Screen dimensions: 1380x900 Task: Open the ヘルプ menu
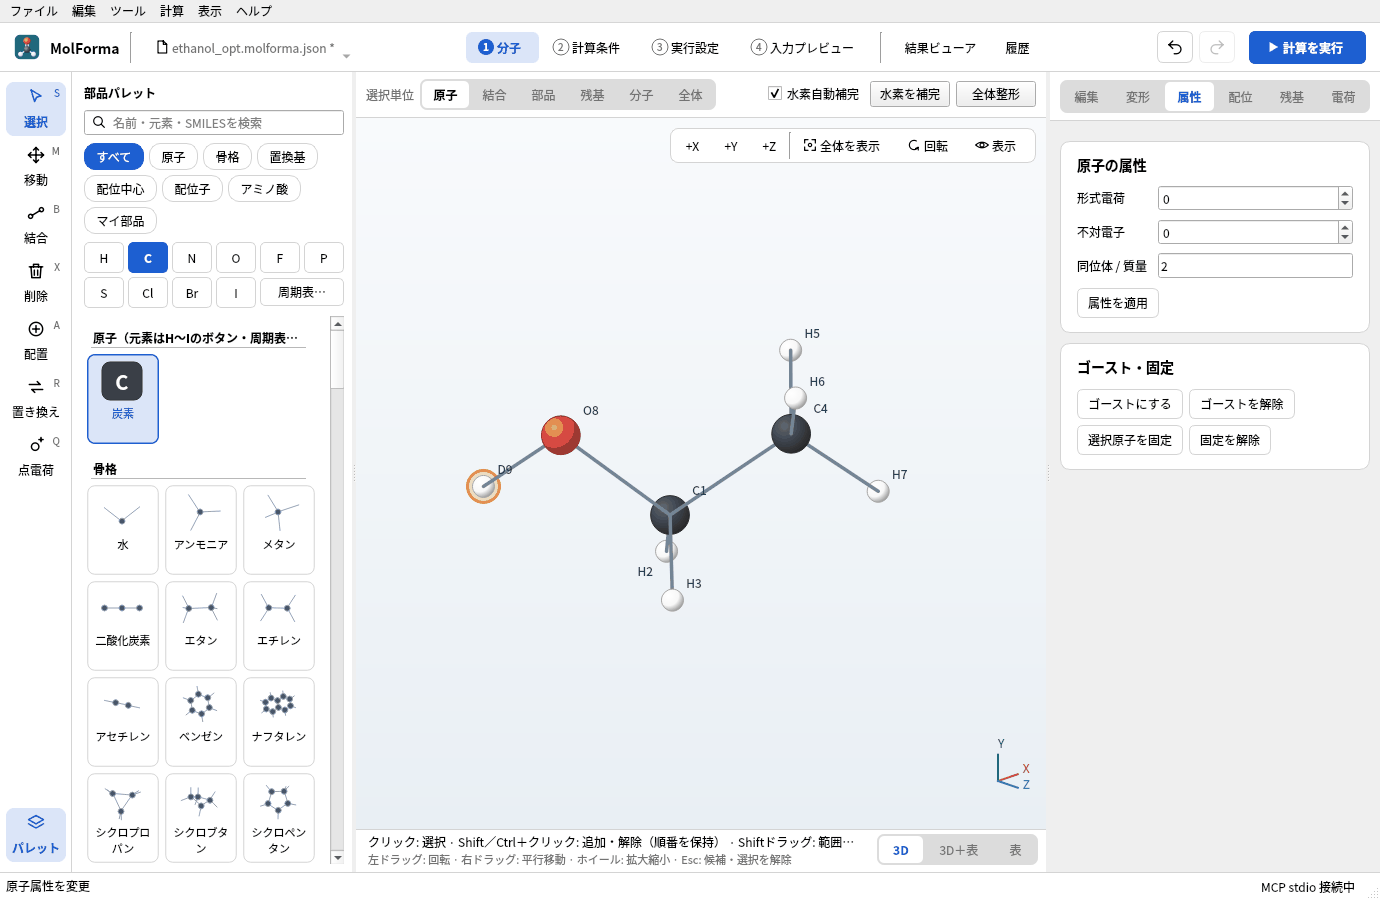pos(254,11)
